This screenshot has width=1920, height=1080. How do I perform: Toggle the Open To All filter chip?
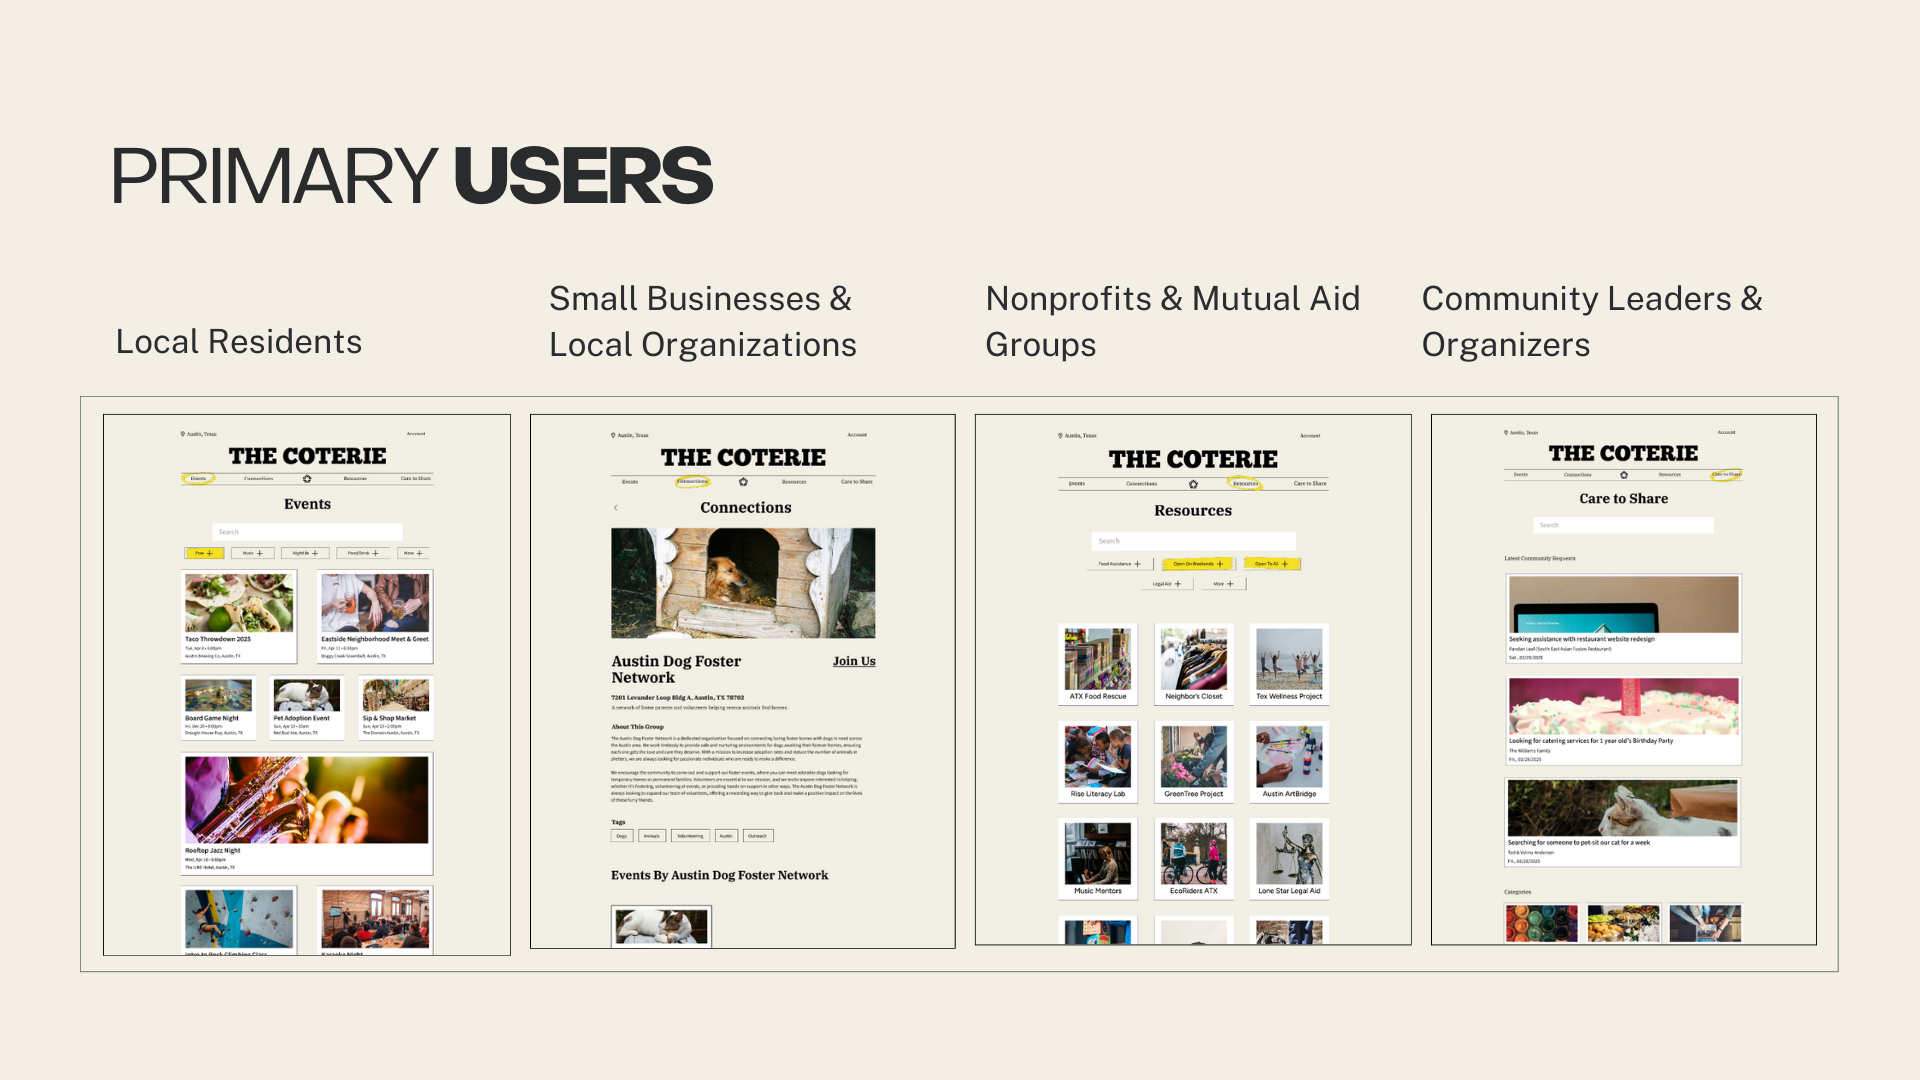pos(1271,564)
